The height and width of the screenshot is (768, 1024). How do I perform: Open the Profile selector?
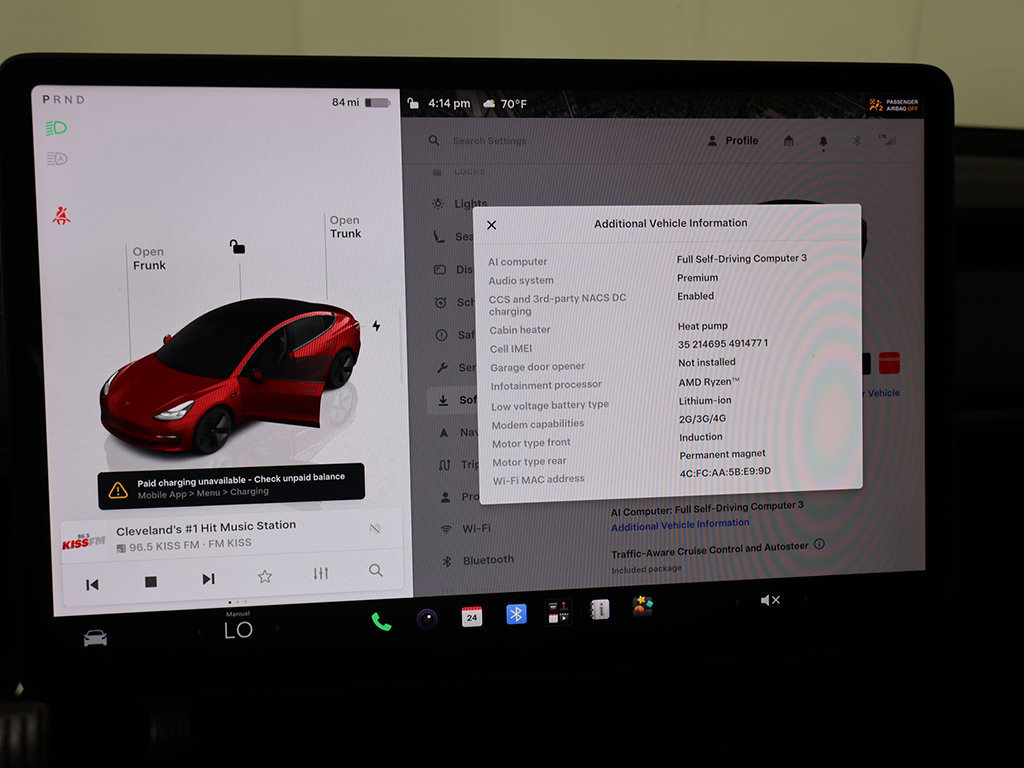733,140
